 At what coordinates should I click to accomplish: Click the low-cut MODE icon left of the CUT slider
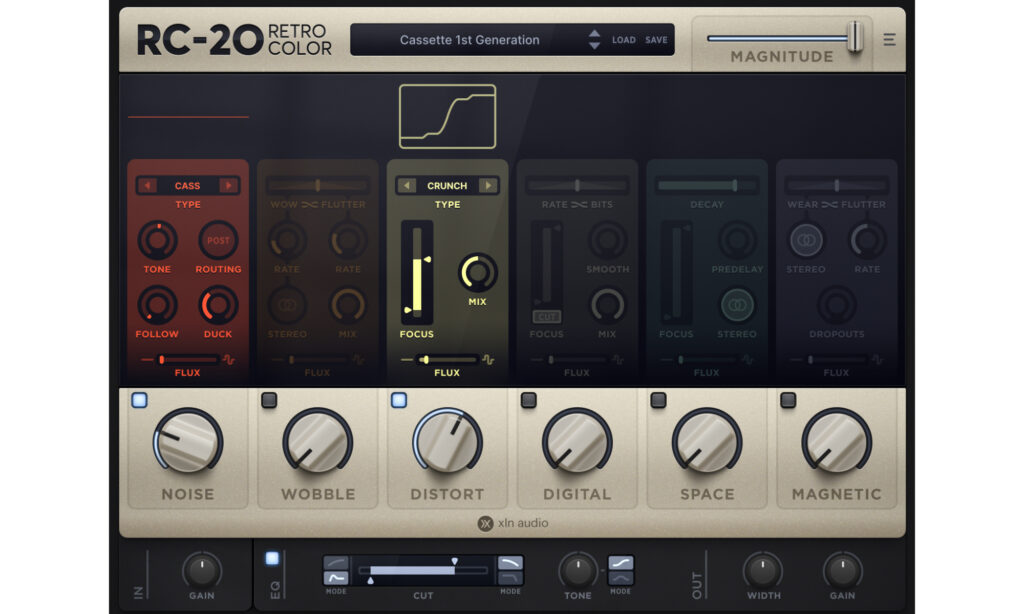click(337, 570)
